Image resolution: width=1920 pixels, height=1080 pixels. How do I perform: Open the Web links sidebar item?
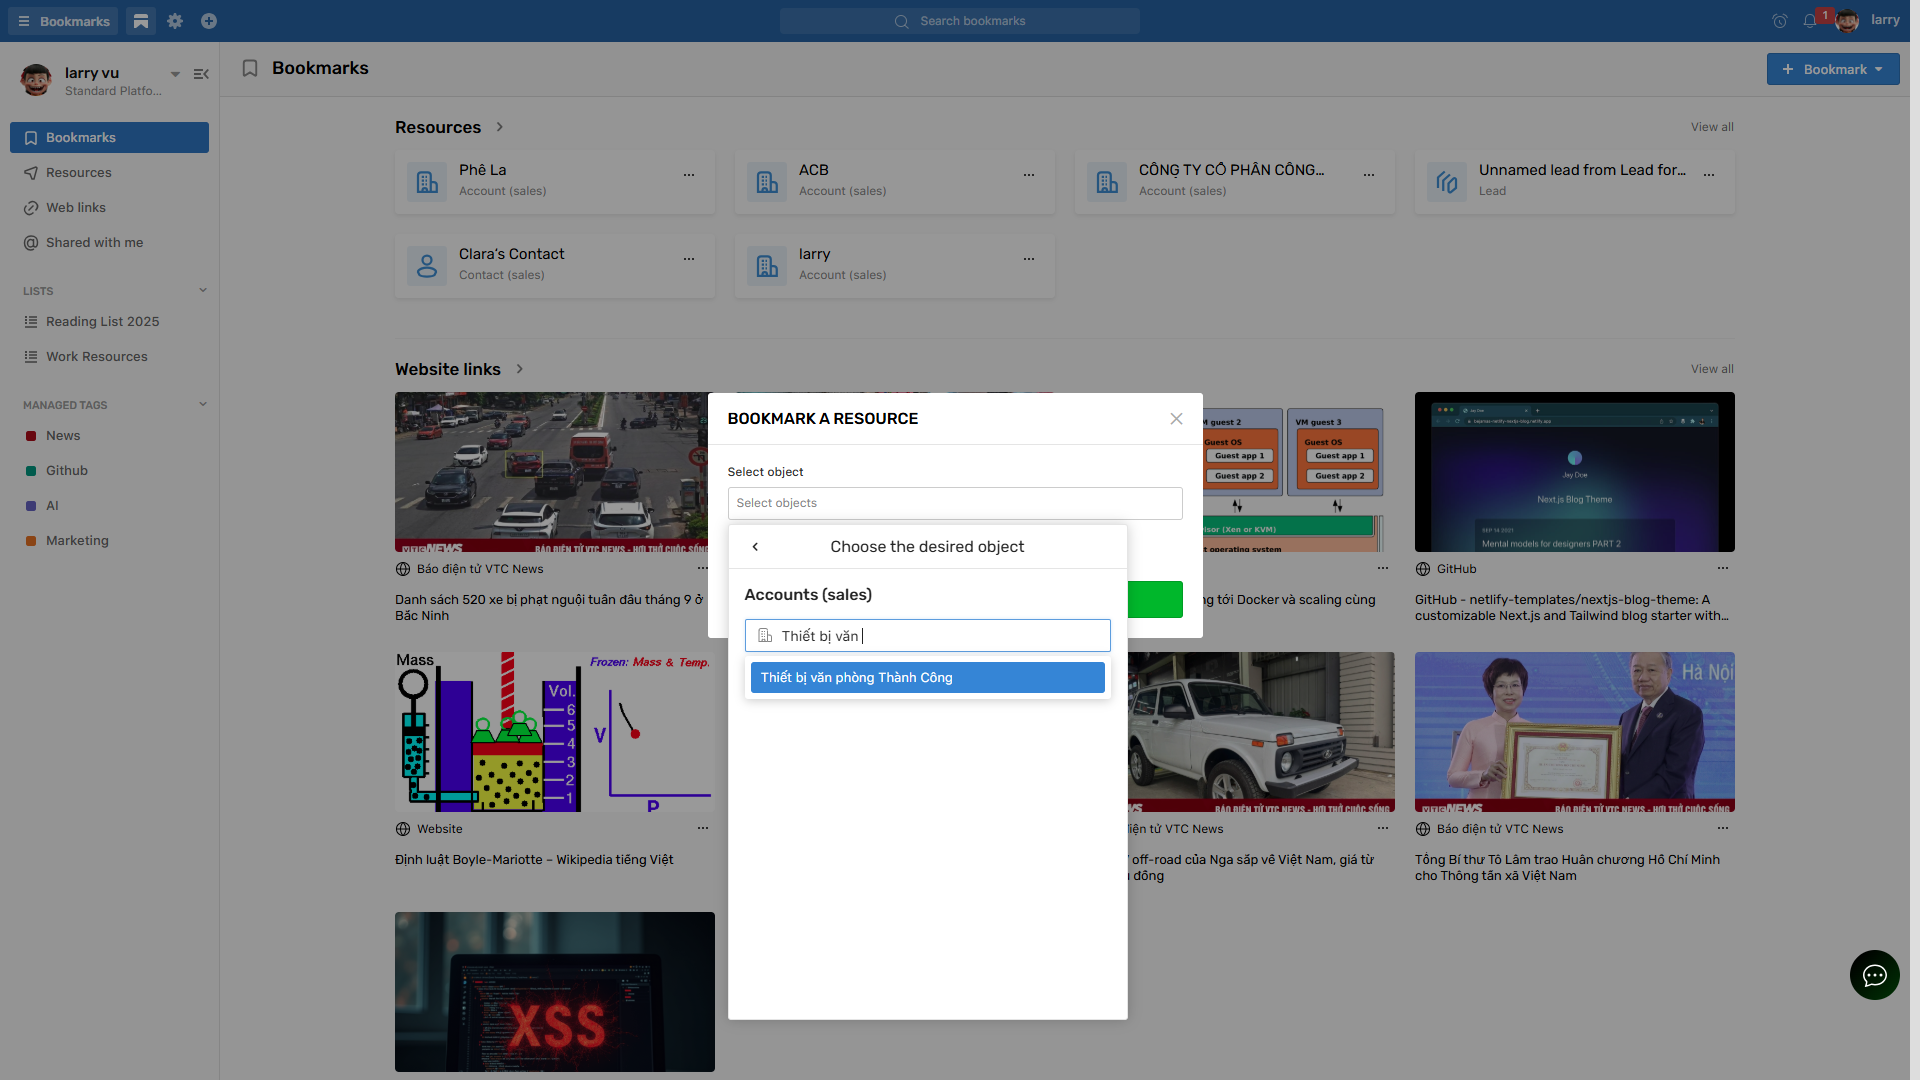(76, 208)
